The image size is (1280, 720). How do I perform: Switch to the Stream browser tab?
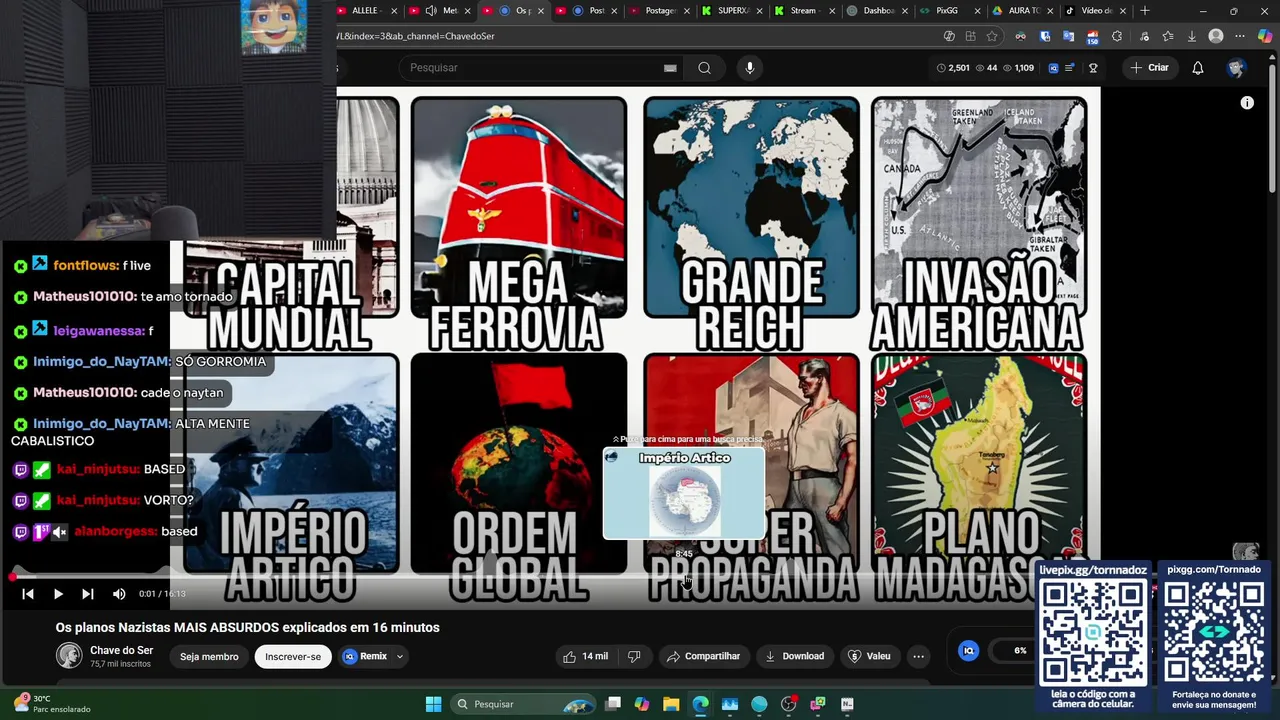click(x=803, y=11)
